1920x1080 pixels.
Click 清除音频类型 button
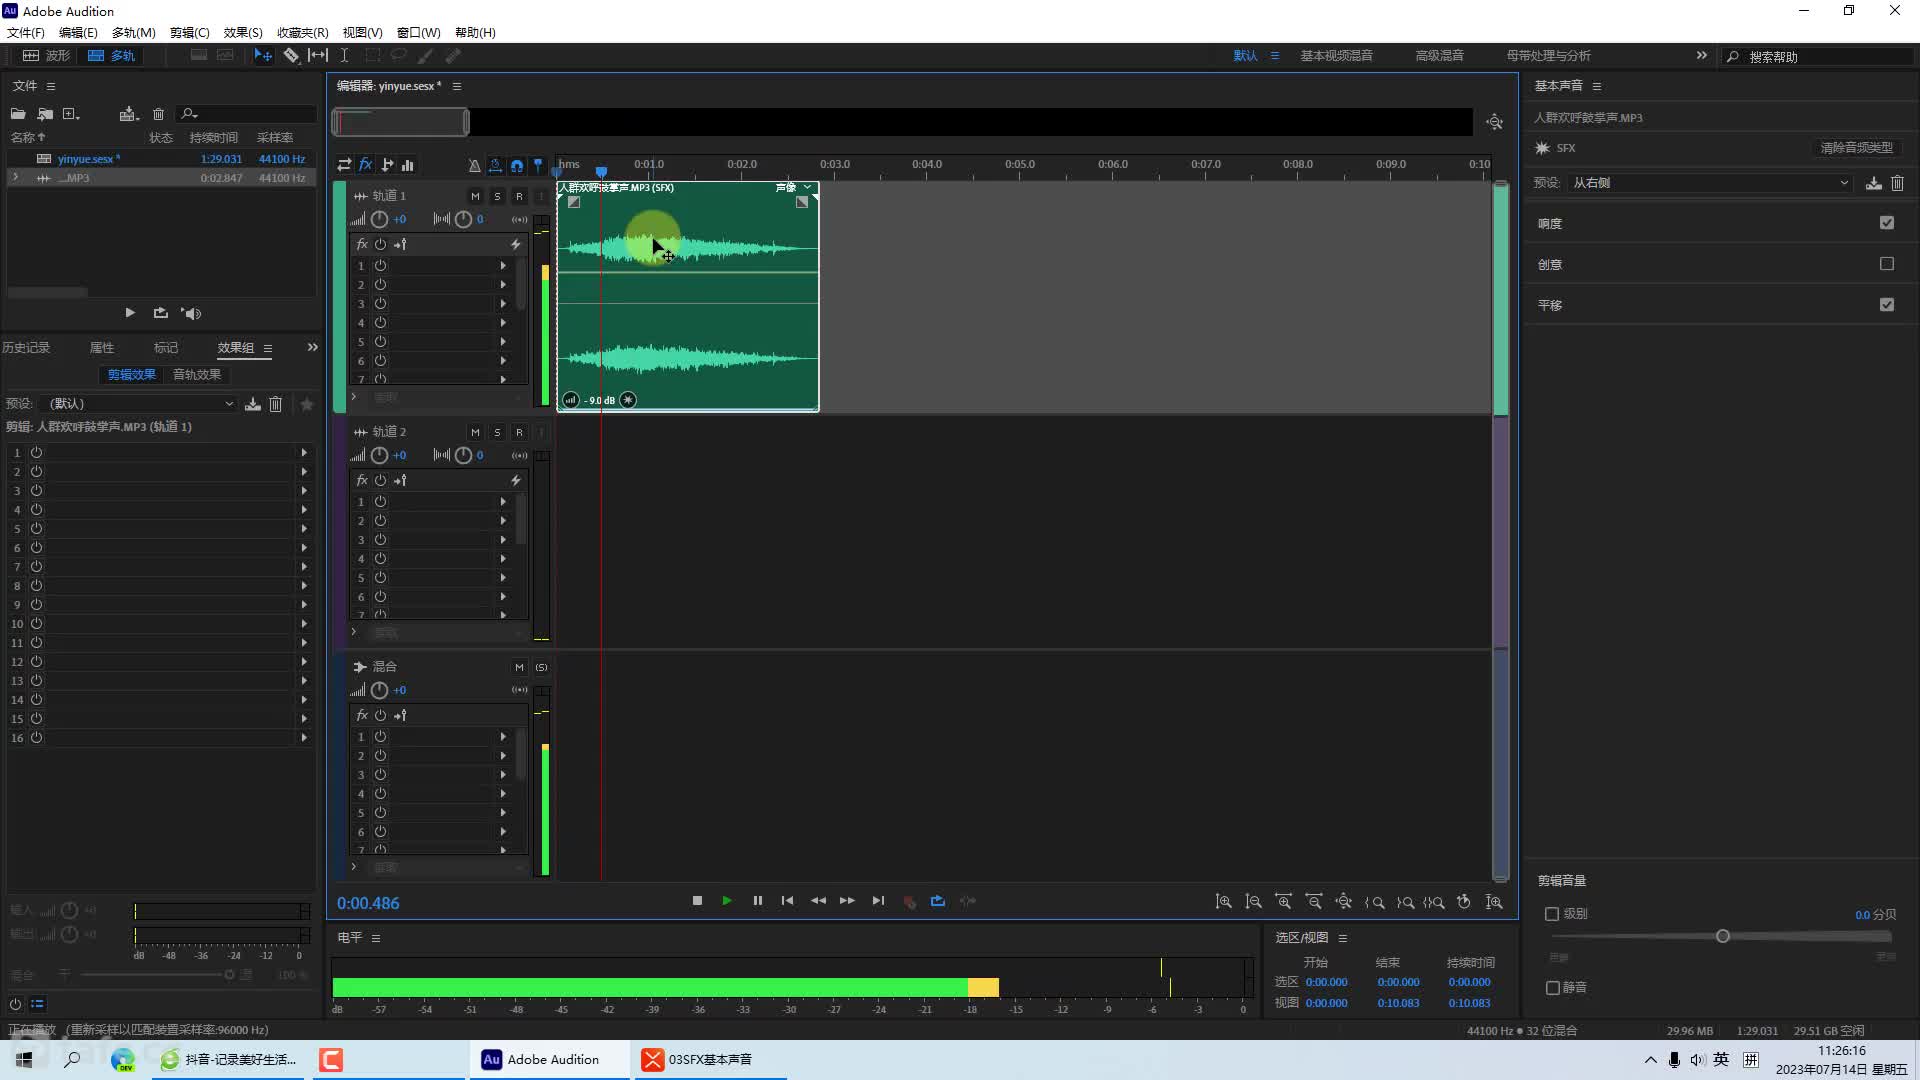[1857, 148]
